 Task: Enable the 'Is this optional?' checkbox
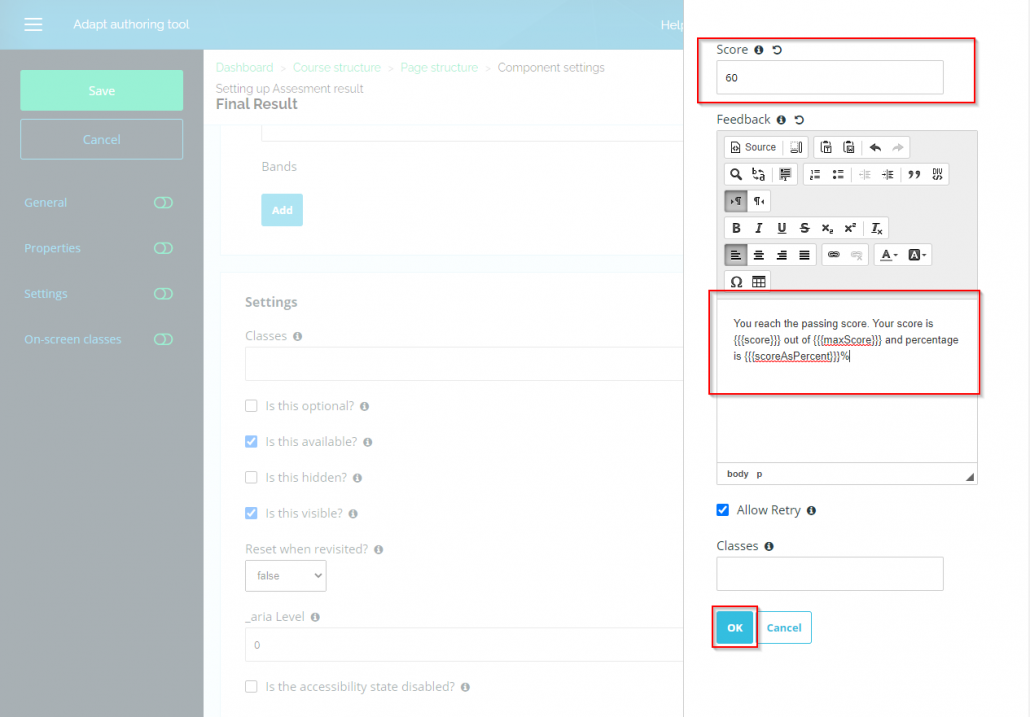point(249,406)
